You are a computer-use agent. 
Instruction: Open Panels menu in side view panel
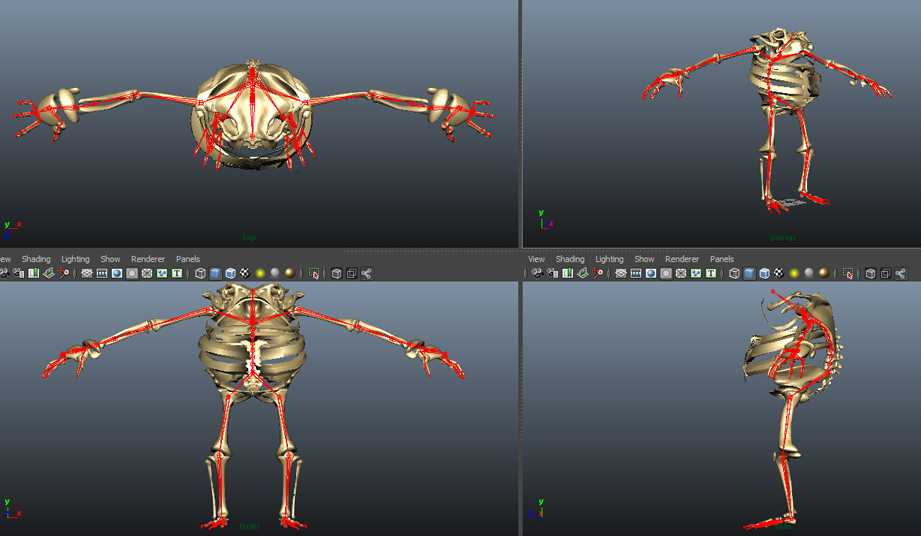(x=722, y=259)
